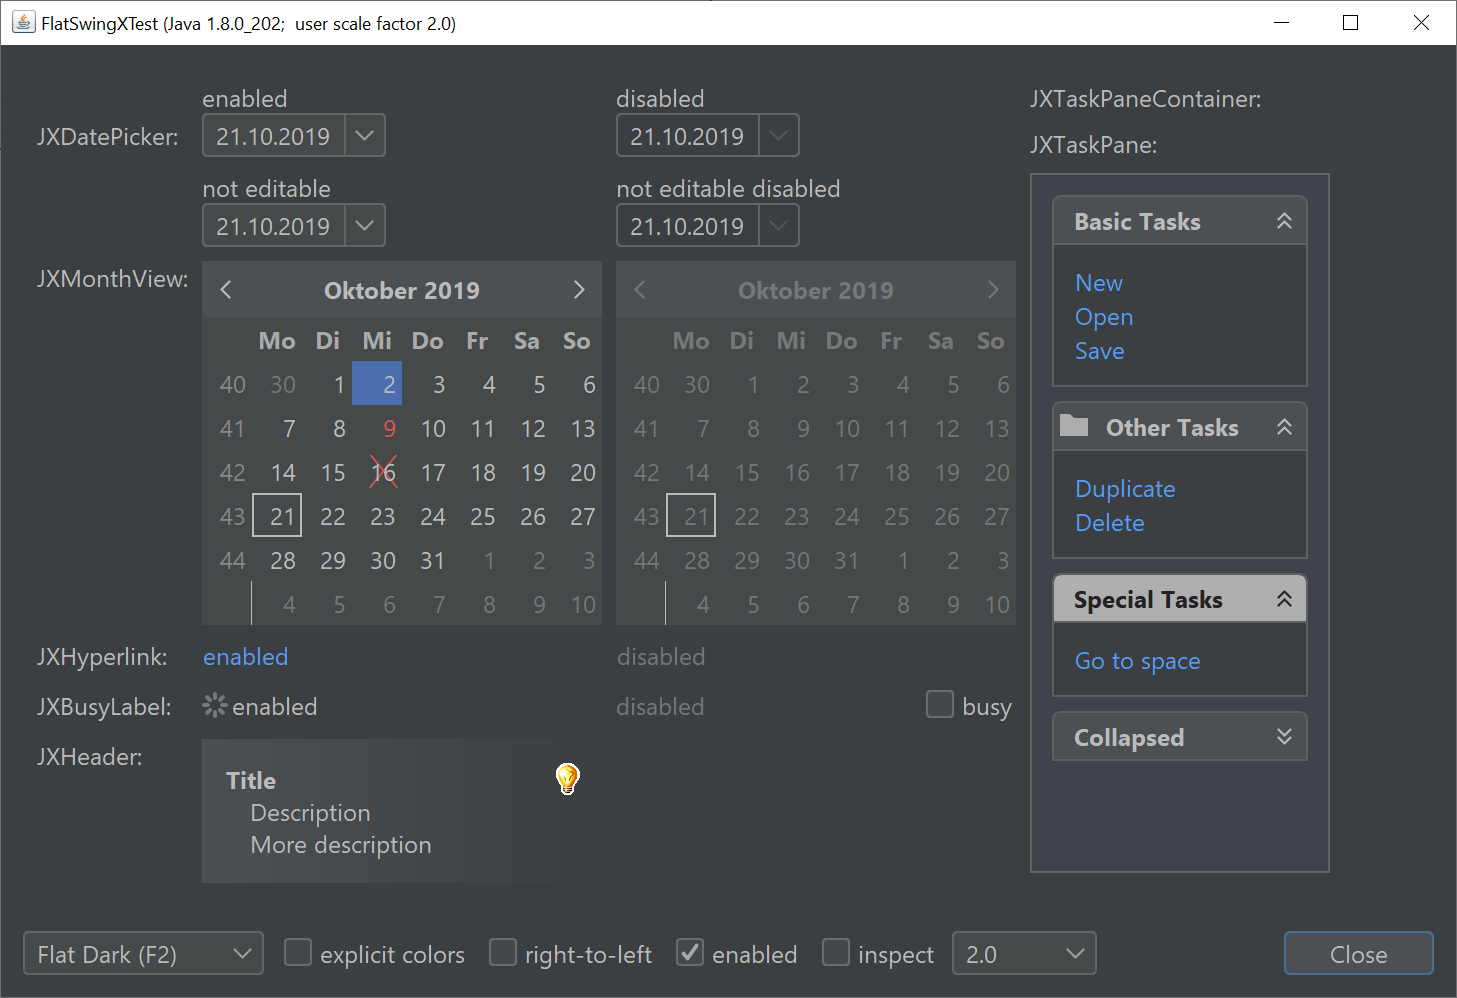This screenshot has width=1457, height=998.
Task: Open the 2.0 scale factor dropdown
Action: pyautogui.click(x=1024, y=953)
